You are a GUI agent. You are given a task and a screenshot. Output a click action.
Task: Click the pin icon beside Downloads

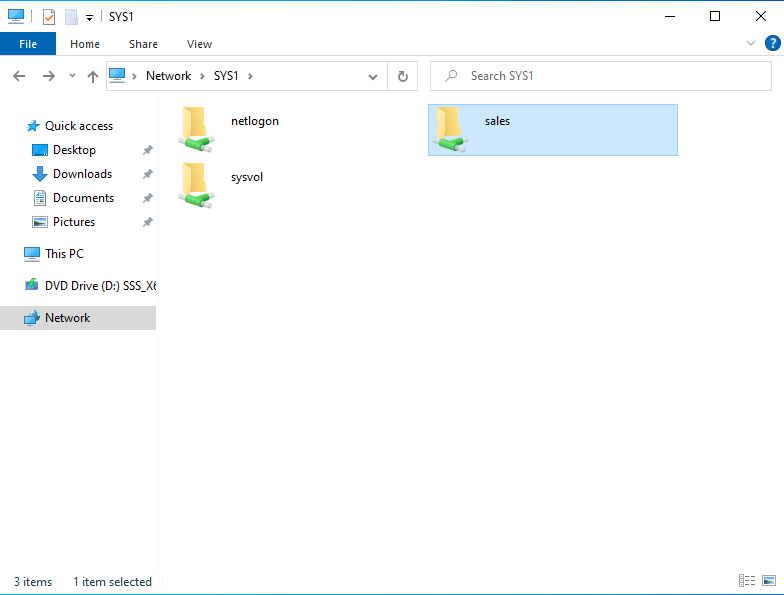(148, 174)
